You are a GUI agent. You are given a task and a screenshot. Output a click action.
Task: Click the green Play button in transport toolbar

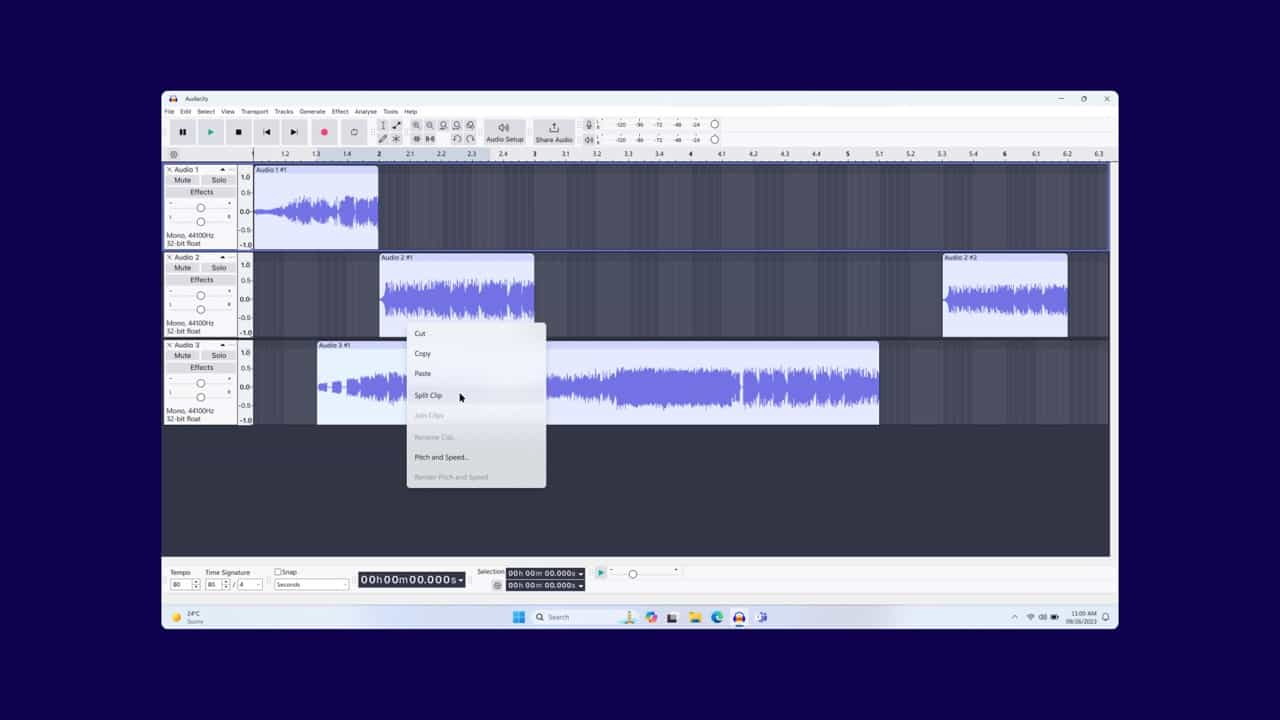click(210, 132)
